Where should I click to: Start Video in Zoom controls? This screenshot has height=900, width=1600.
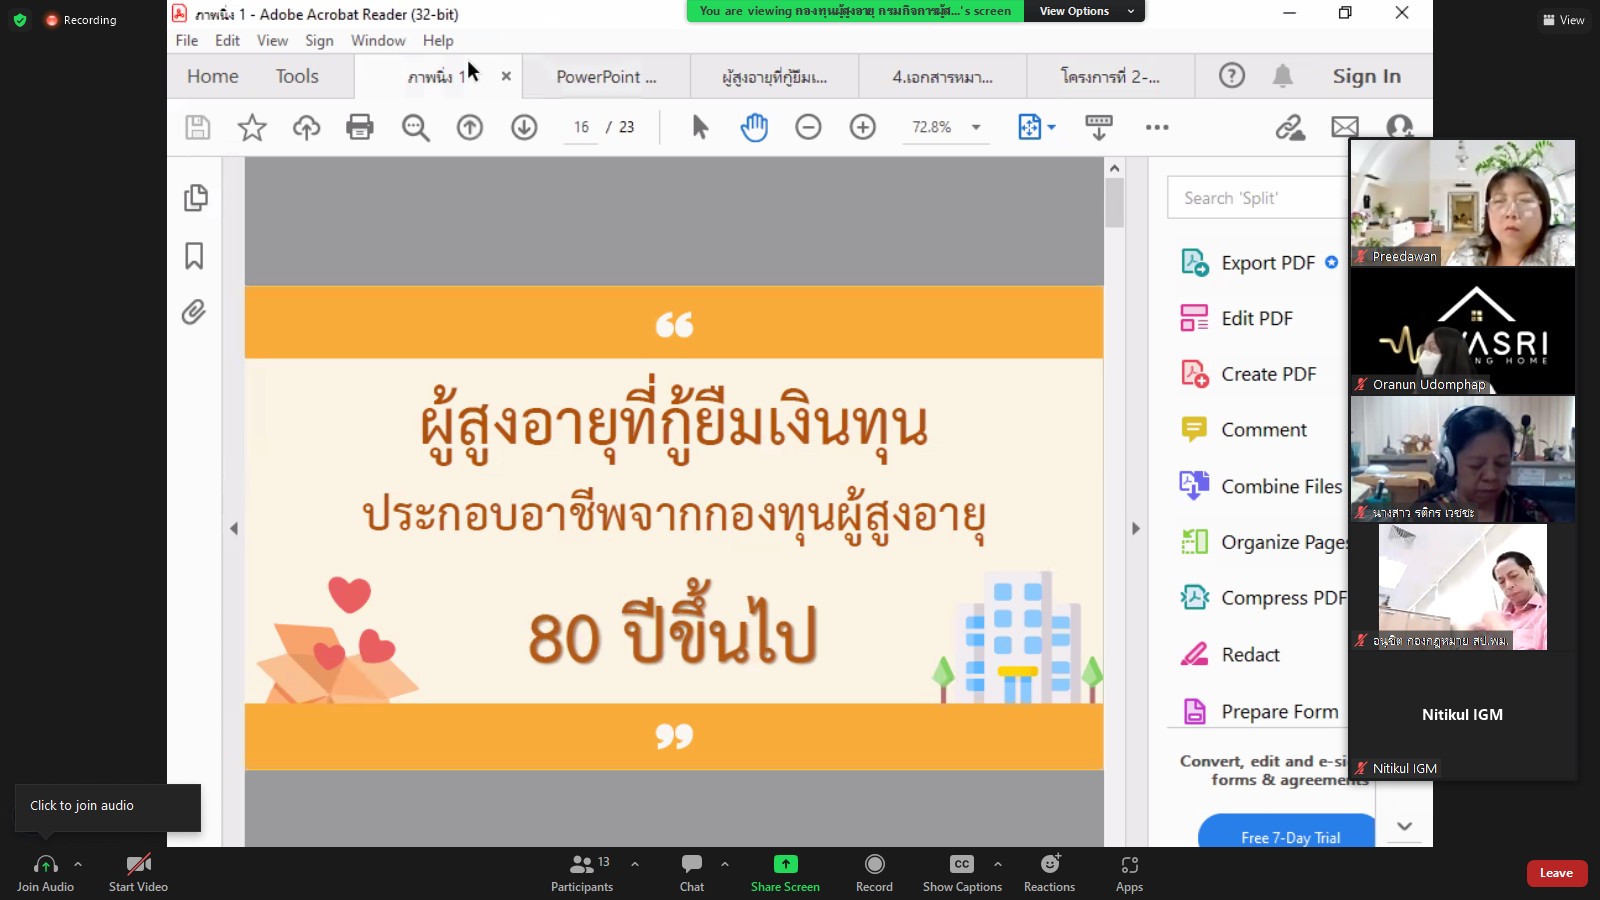[138, 873]
